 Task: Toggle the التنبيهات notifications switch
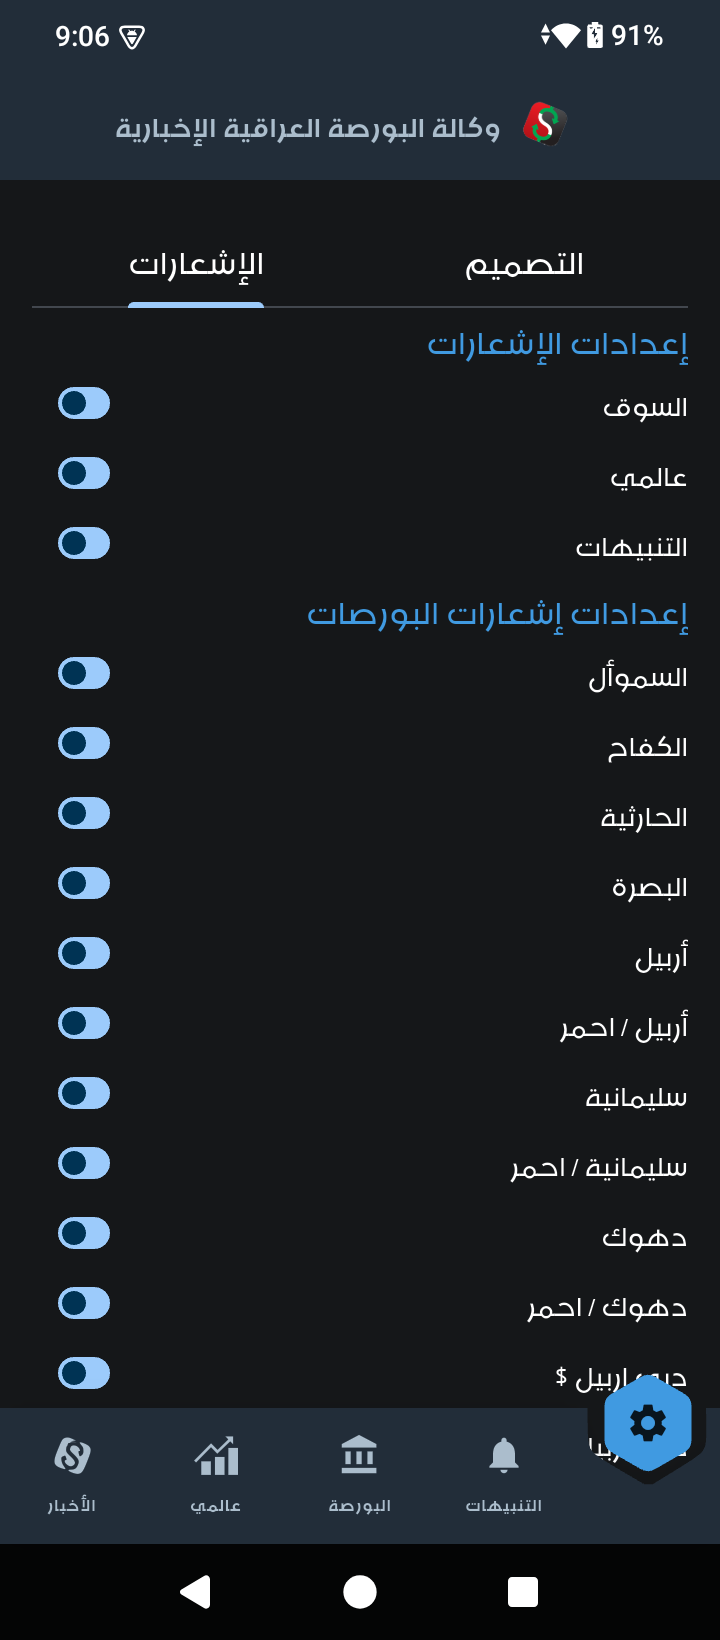84,544
